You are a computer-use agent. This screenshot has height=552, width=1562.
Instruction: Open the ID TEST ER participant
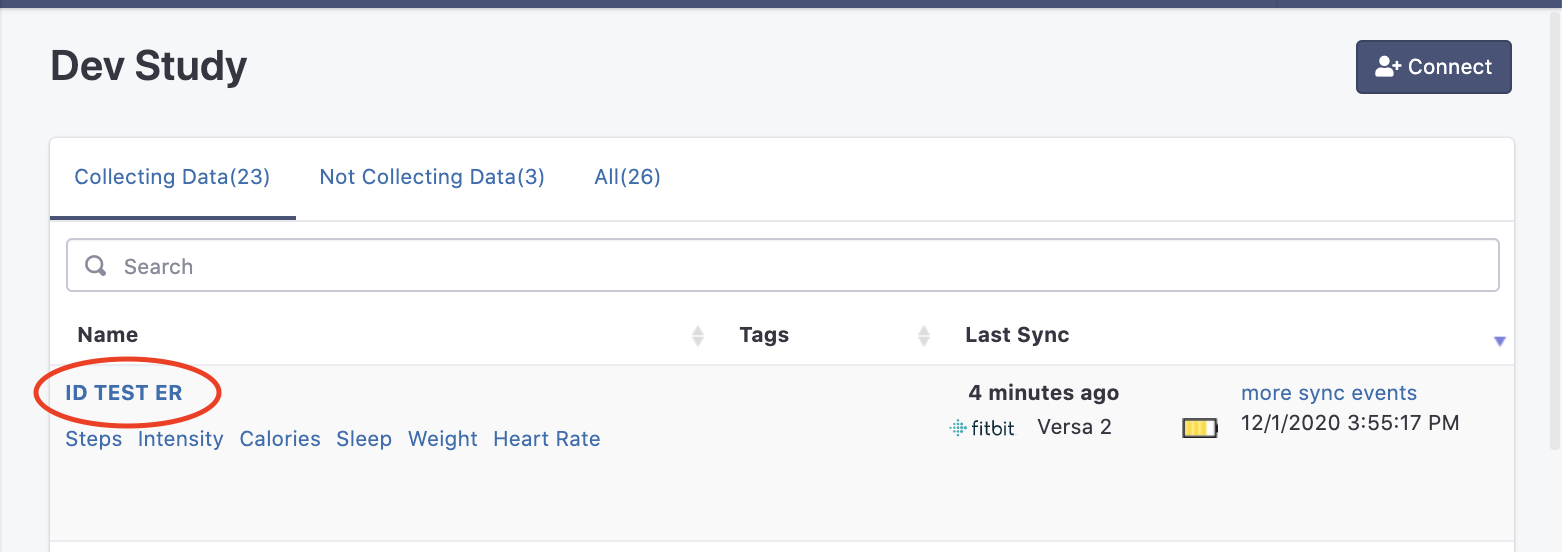[124, 393]
